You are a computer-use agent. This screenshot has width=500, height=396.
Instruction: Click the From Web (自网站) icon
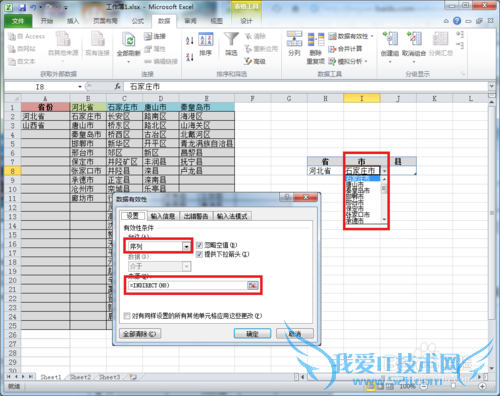point(12,49)
